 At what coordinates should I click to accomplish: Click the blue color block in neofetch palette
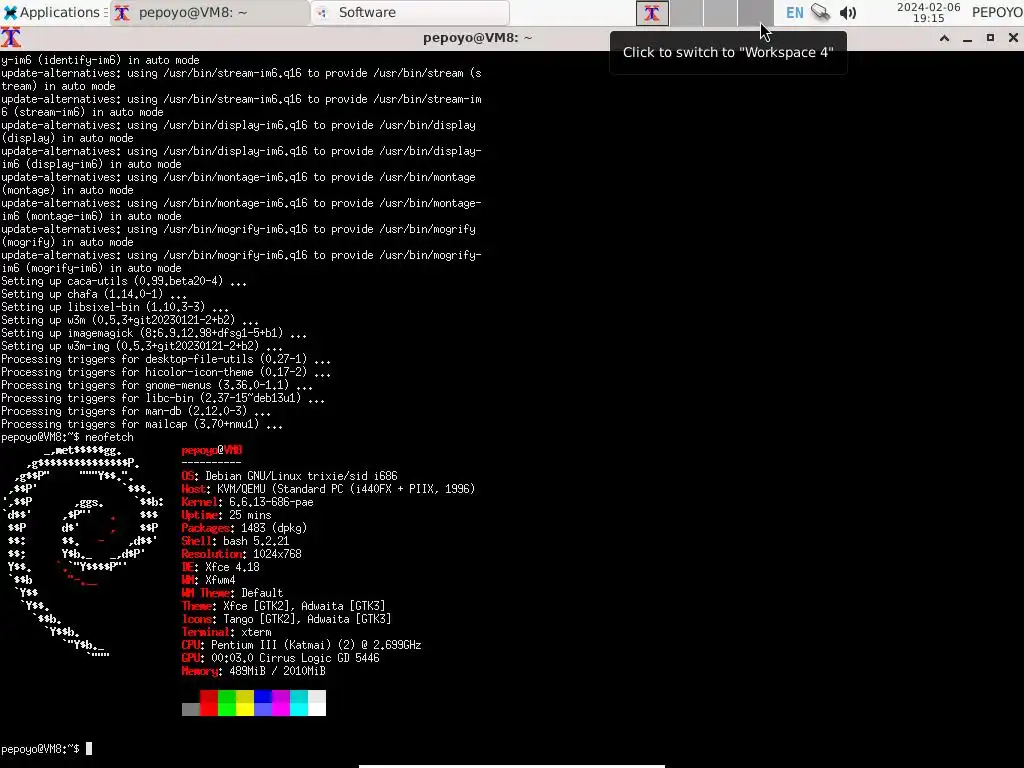[263, 703]
